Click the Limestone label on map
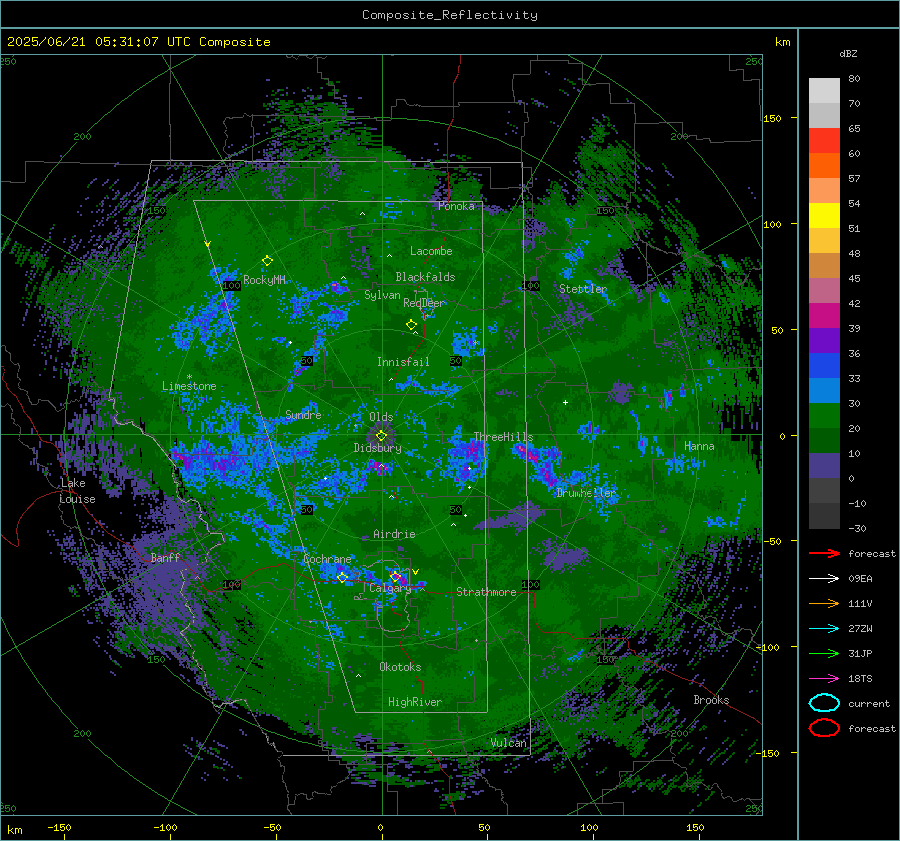This screenshot has height=841, width=900. click(189, 386)
